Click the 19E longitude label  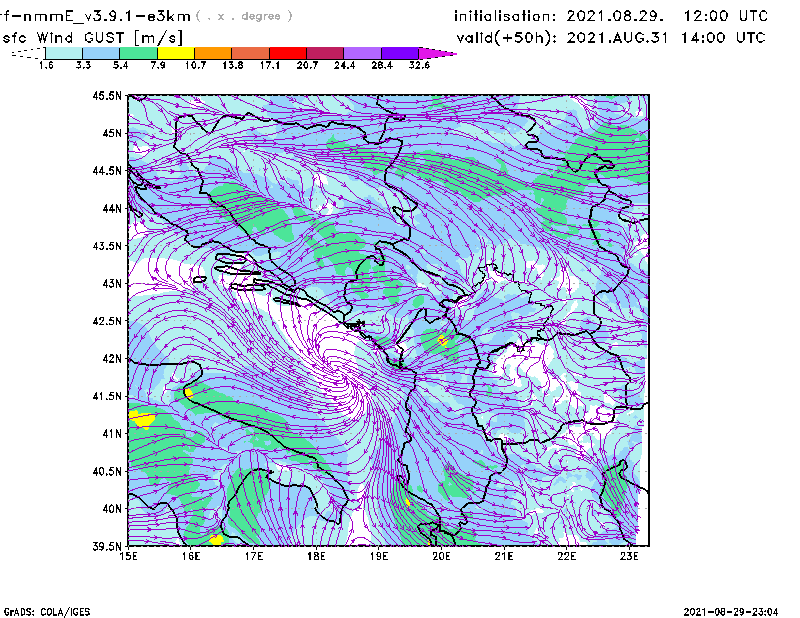tap(379, 556)
